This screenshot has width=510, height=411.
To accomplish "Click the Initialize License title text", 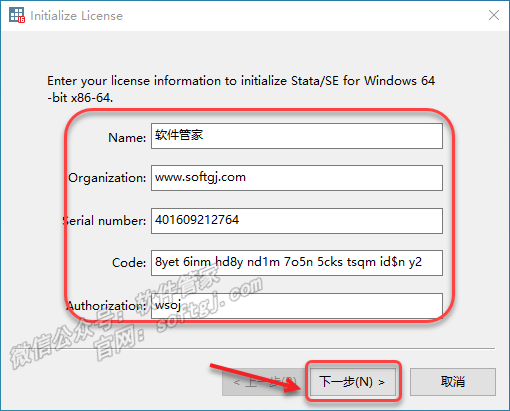I will pos(77,16).
